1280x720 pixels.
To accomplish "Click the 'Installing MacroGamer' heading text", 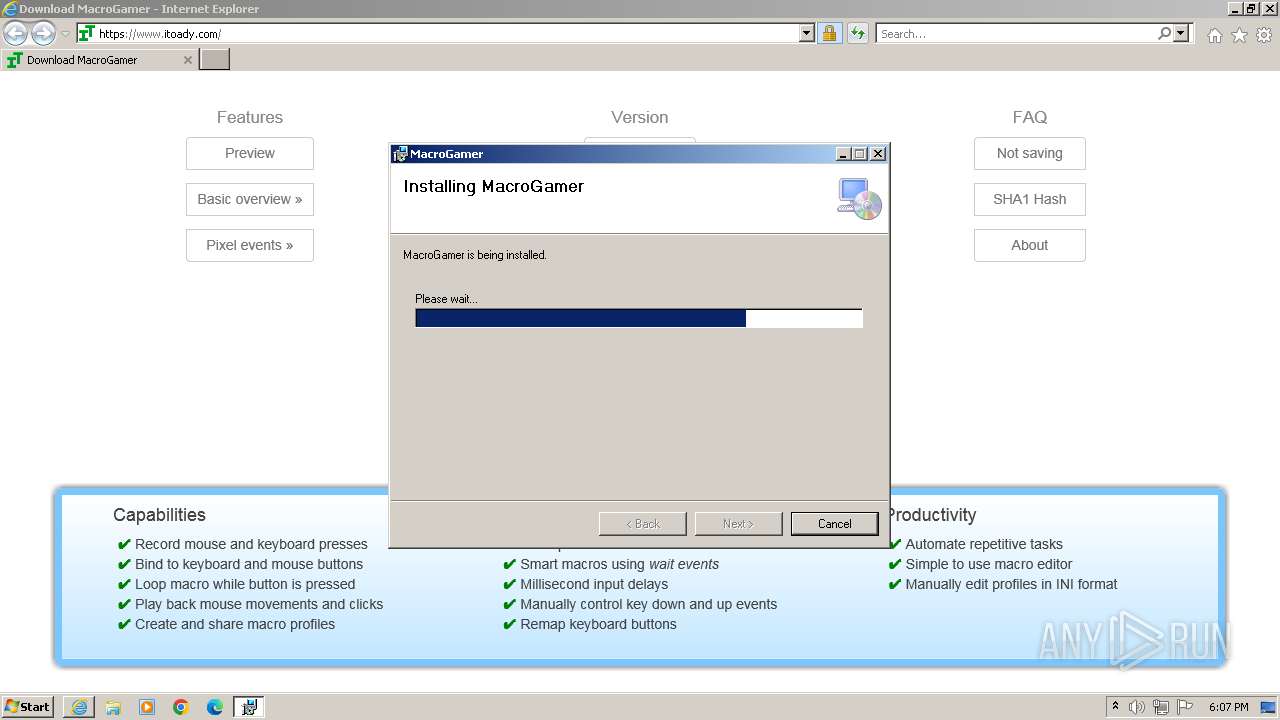I will point(493,186).
